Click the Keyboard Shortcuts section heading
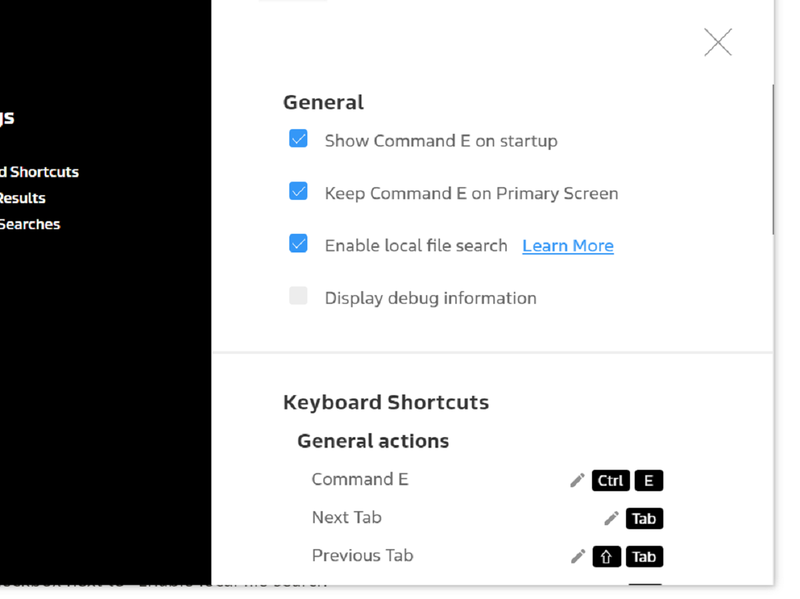The image size is (800, 599). pos(386,403)
